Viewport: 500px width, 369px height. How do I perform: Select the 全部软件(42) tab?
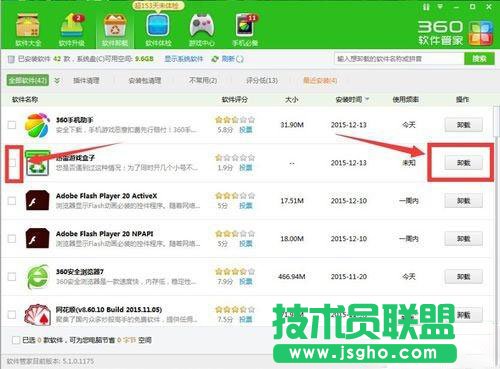pyautogui.click(x=28, y=80)
